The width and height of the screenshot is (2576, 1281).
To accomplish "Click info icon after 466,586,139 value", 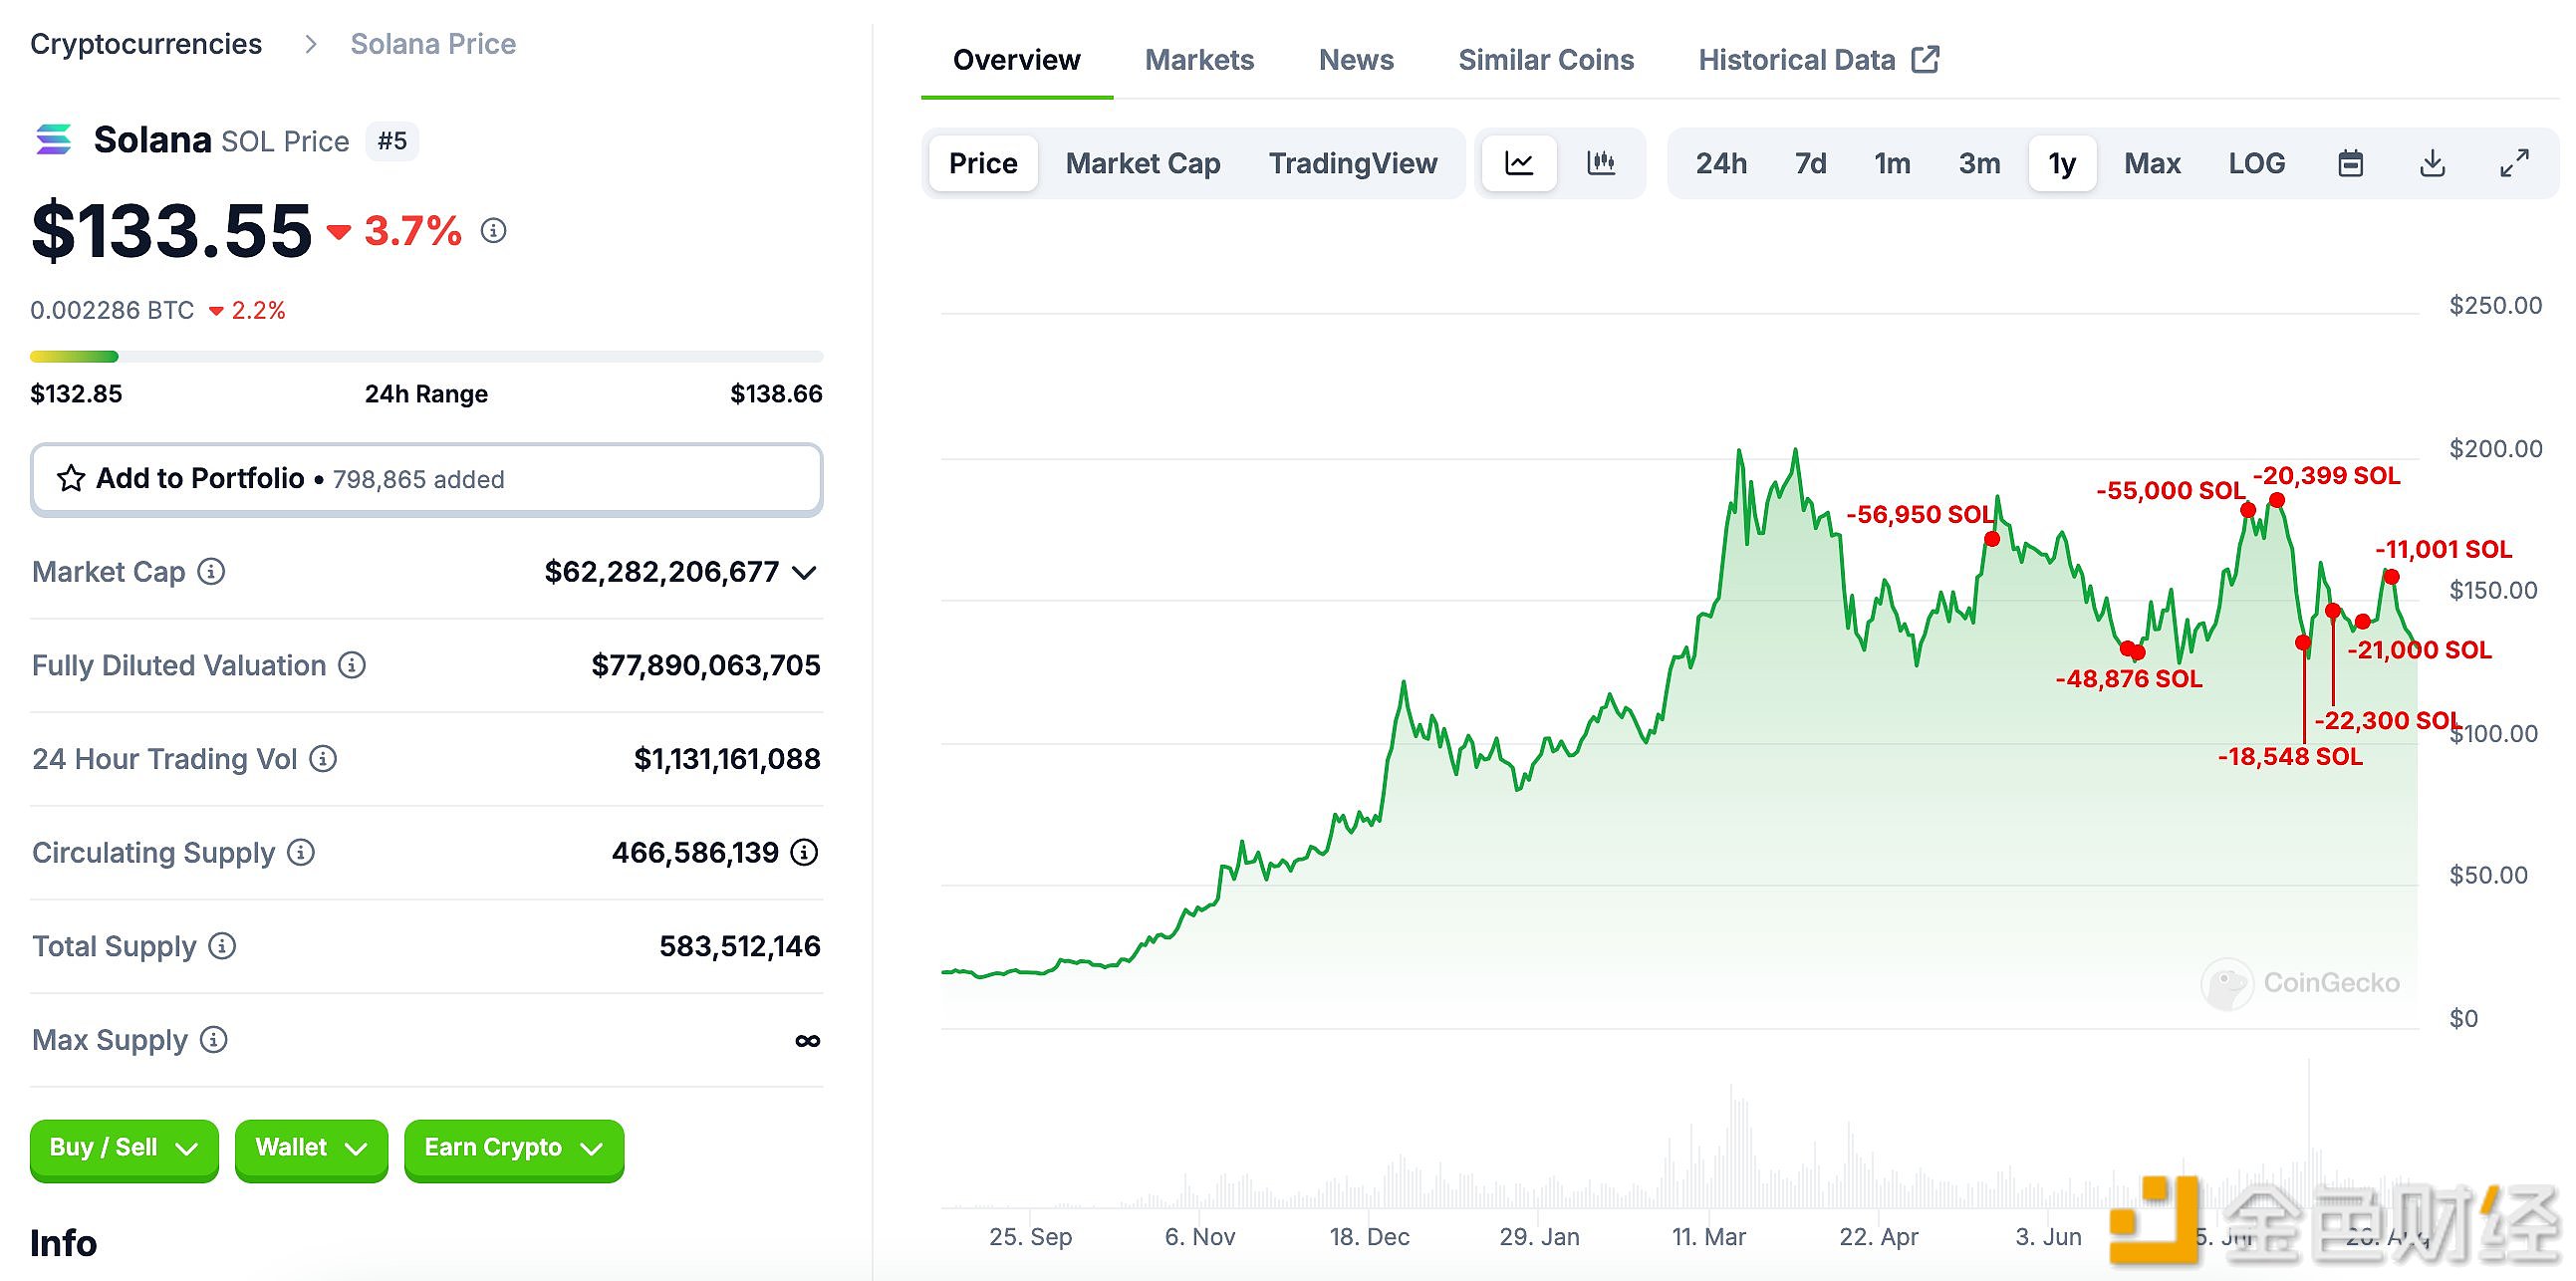I will click(805, 853).
